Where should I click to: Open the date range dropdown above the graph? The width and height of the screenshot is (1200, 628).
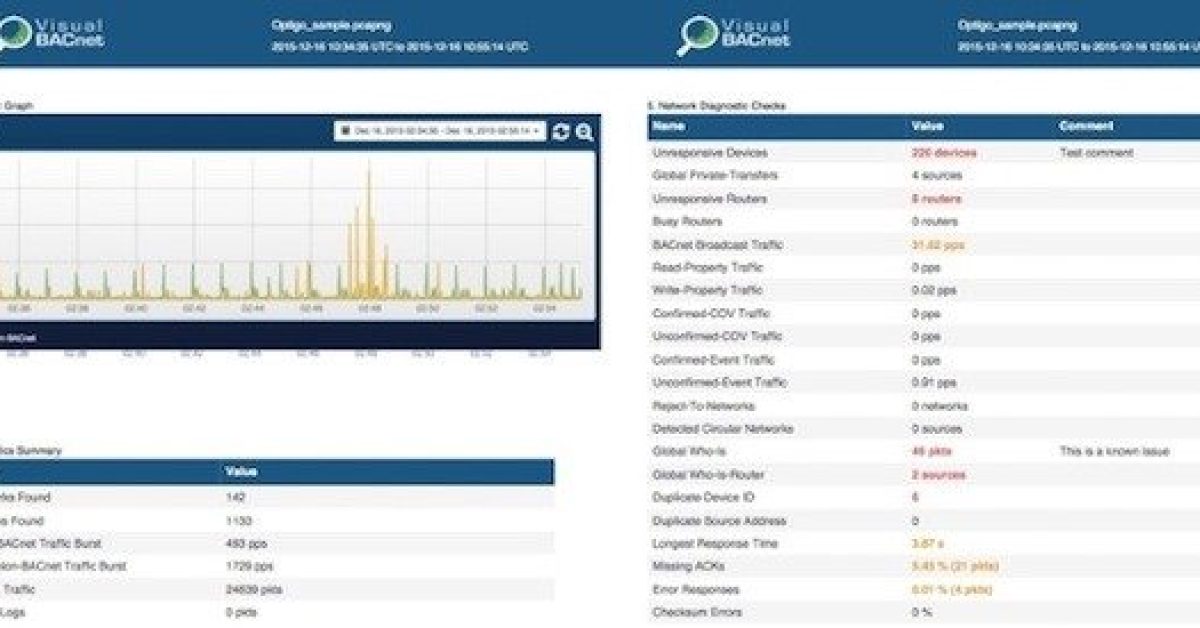pos(440,131)
